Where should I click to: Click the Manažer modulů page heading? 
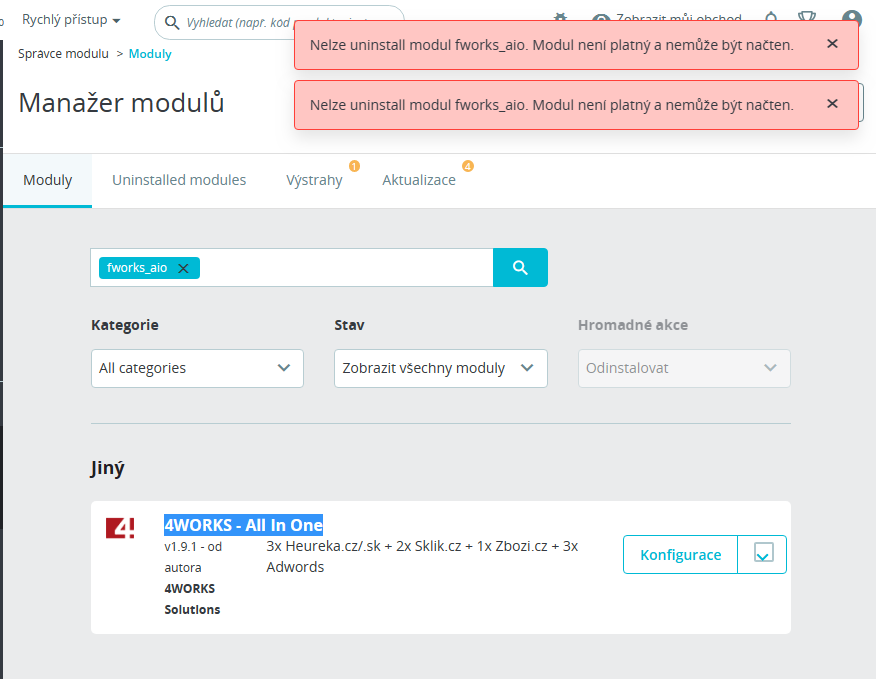coord(121,103)
